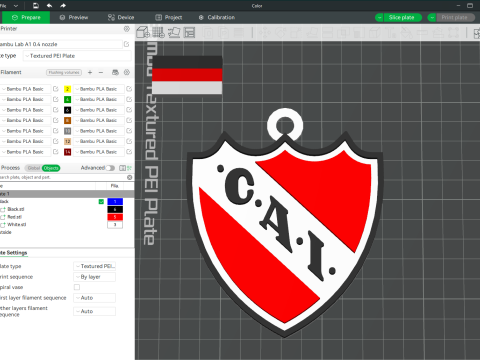Clear the object search field
This screenshot has height=360, width=480.
(x=130, y=177)
